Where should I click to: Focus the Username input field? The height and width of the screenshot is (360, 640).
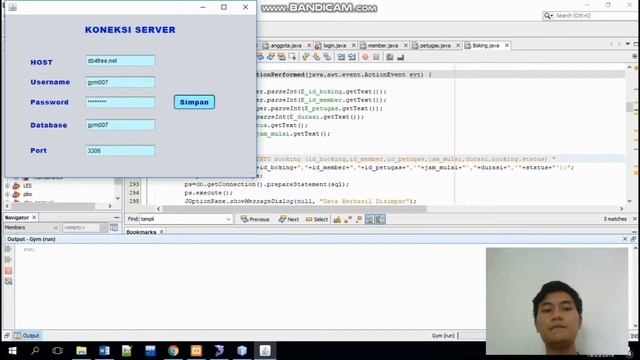(x=120, y=82)
